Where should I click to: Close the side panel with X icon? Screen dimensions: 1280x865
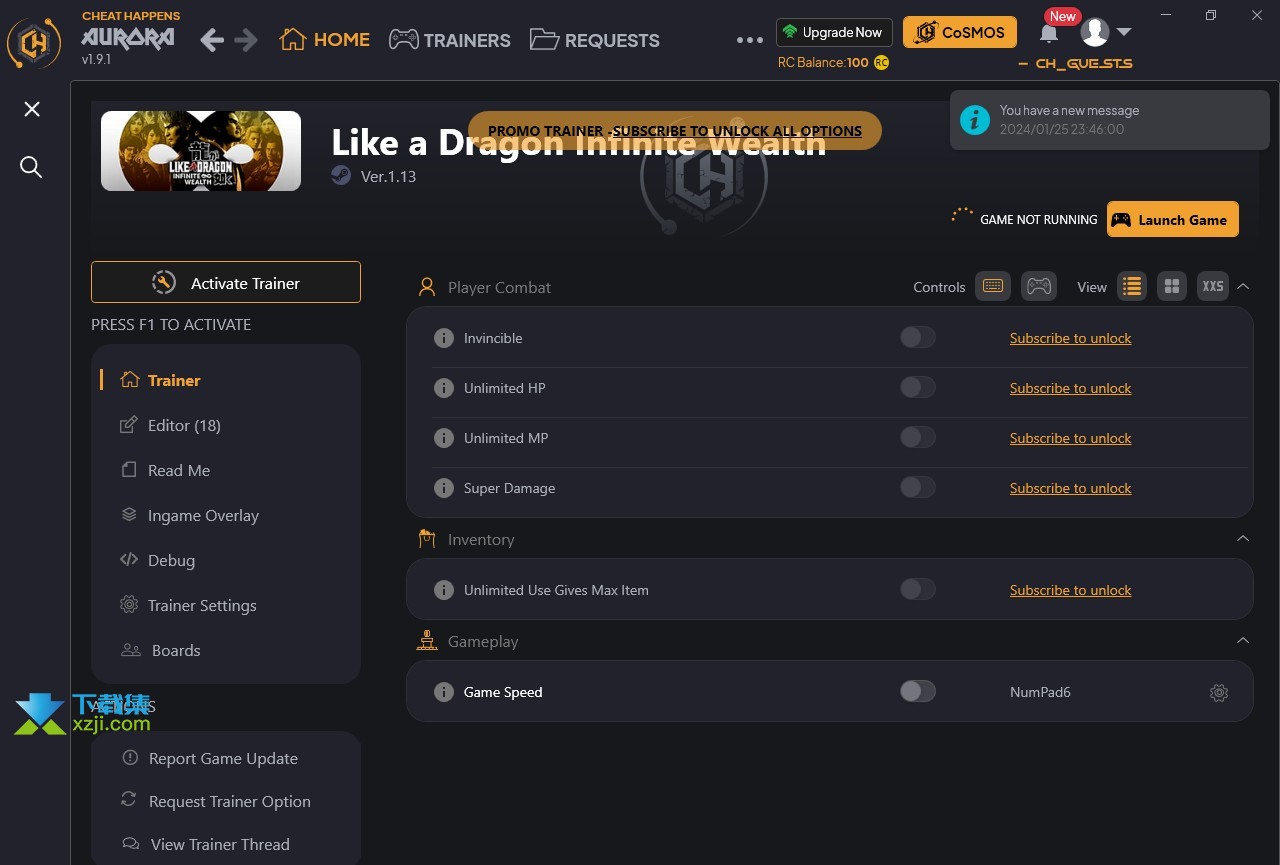coord(32,109)
